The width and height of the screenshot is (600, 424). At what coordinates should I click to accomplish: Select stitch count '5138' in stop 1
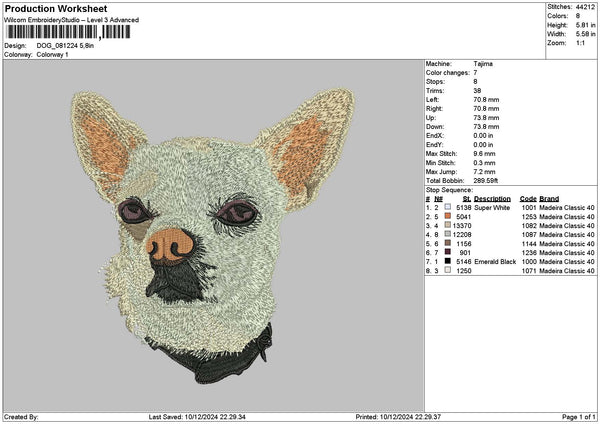(464, 208)
